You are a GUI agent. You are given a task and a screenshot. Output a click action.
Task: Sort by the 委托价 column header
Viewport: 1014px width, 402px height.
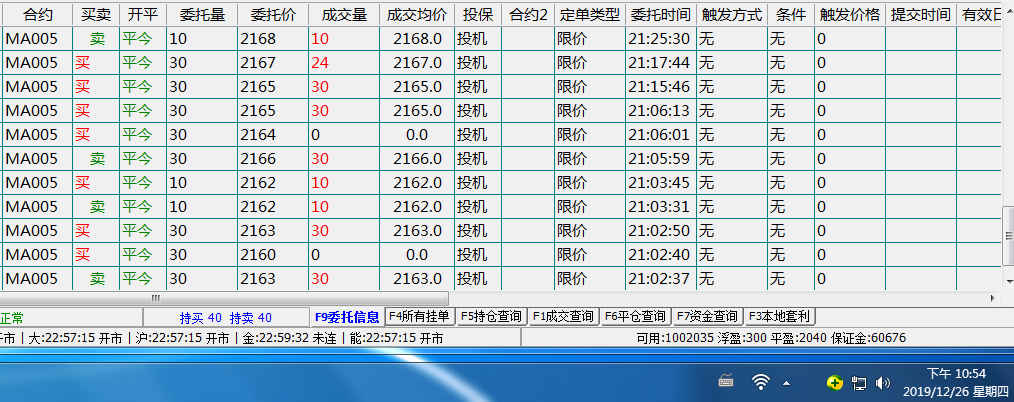[x=273, y=14]
